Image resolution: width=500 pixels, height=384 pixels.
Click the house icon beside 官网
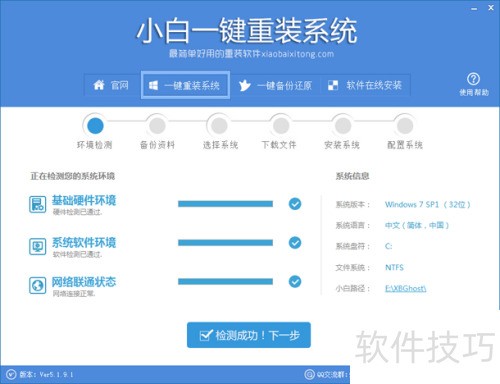pos(99,85)
